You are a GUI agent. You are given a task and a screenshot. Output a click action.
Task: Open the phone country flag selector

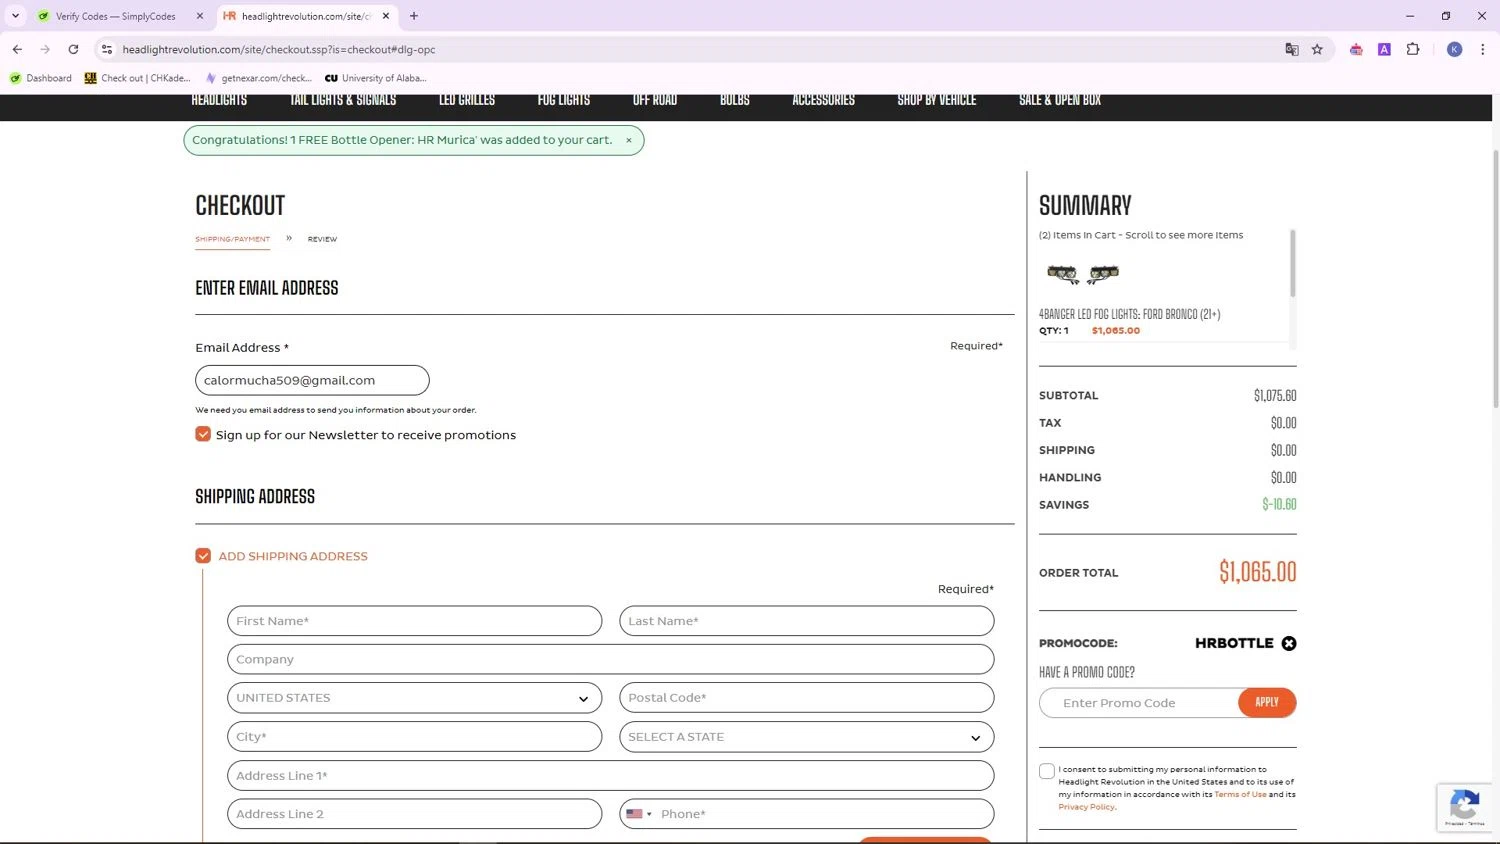point(639,814)
